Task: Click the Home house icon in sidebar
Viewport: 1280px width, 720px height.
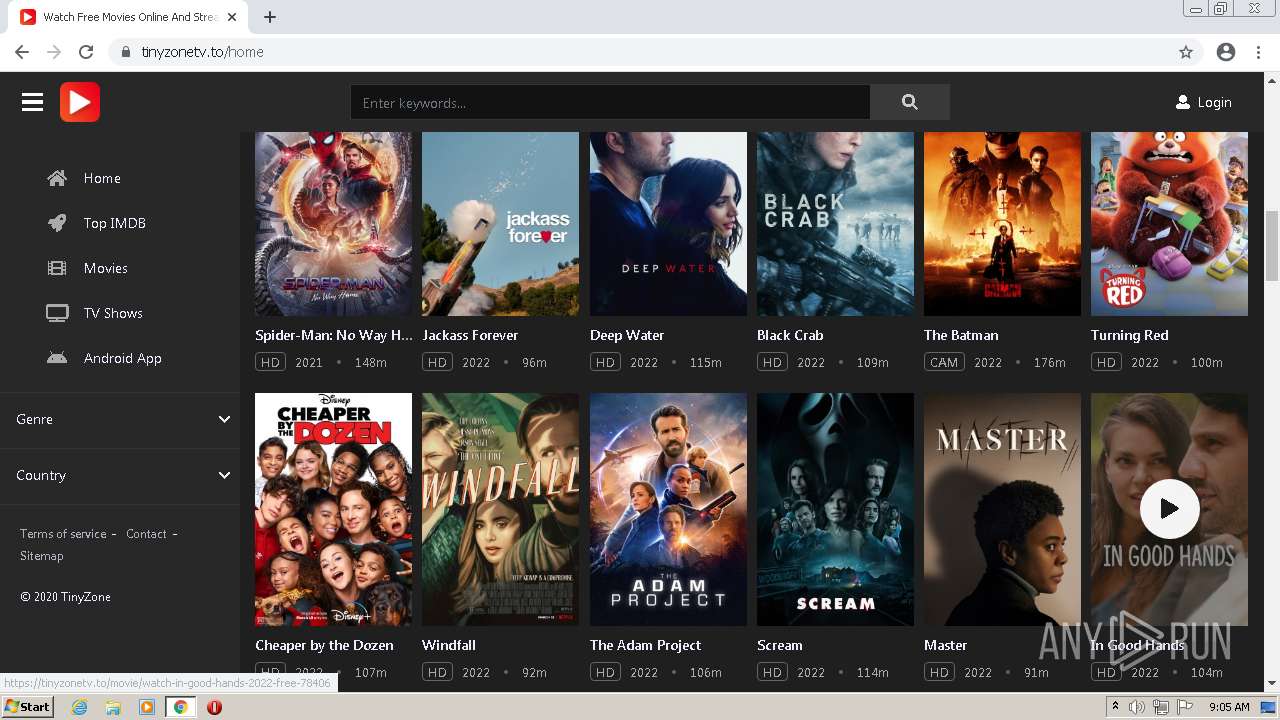Action: 57,178
